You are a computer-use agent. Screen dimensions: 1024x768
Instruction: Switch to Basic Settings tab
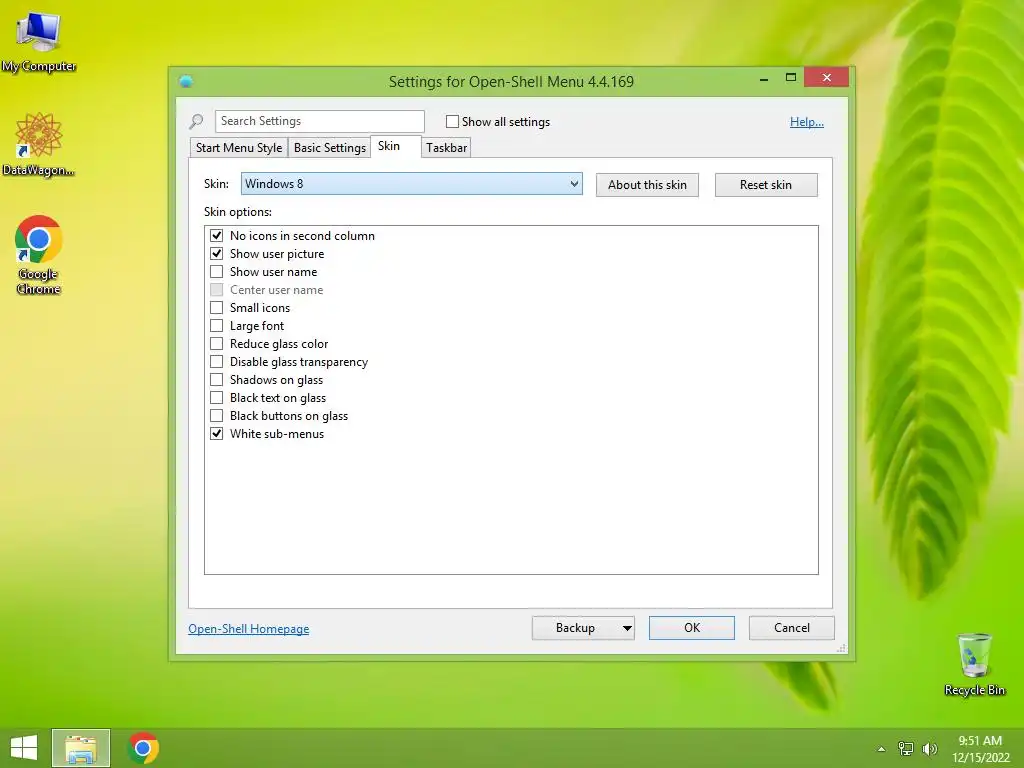click(x=330, y=148)
